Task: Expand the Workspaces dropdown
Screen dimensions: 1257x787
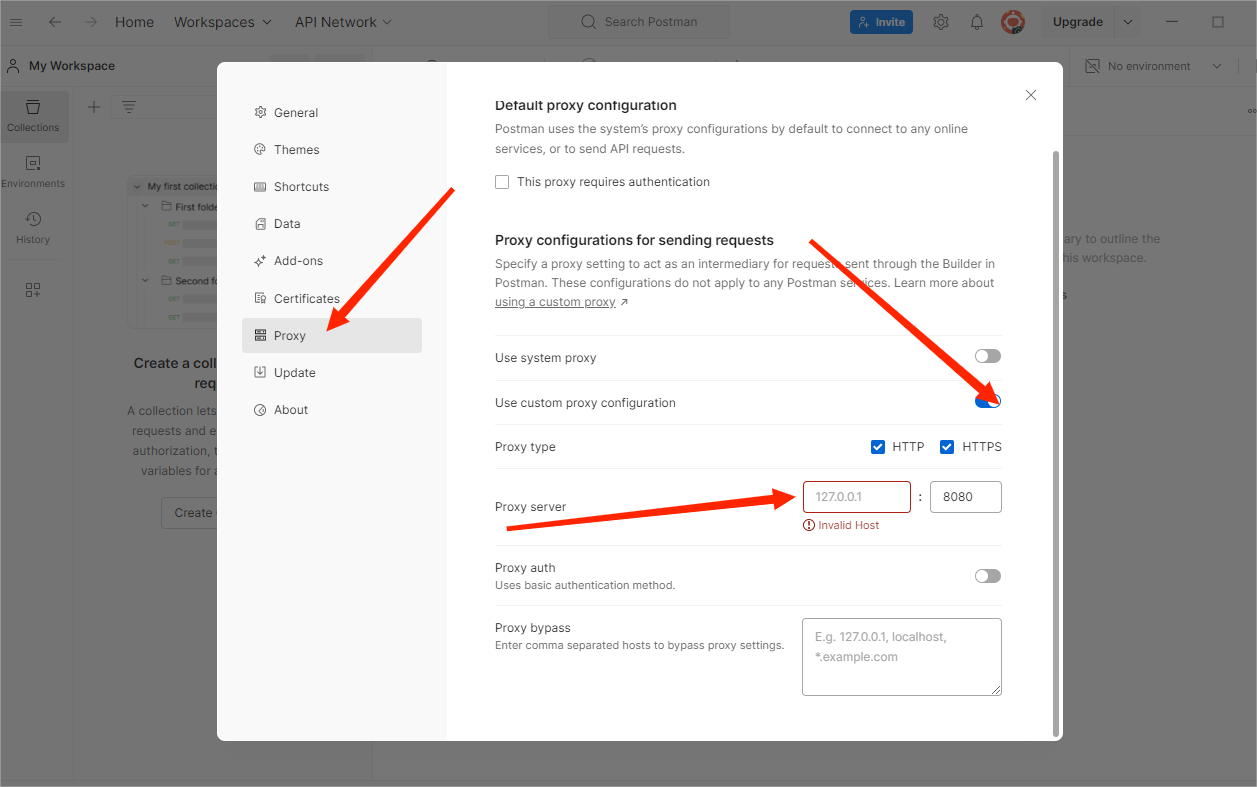Action: click(x=222, y=22)
